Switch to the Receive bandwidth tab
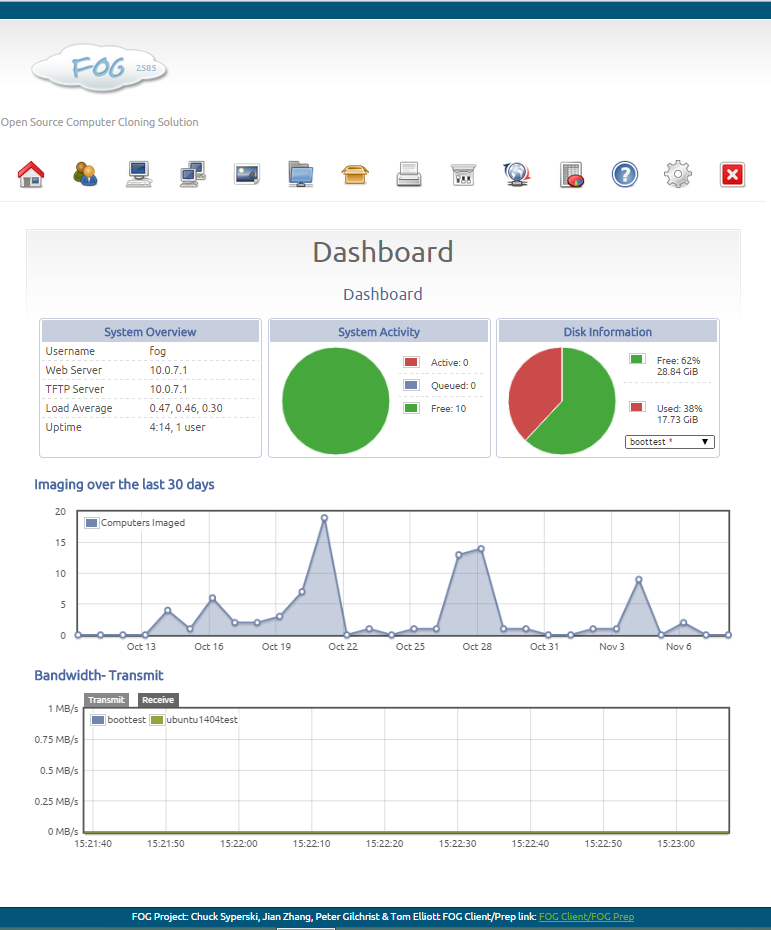The image size is (771, 930). pos(158,700)
